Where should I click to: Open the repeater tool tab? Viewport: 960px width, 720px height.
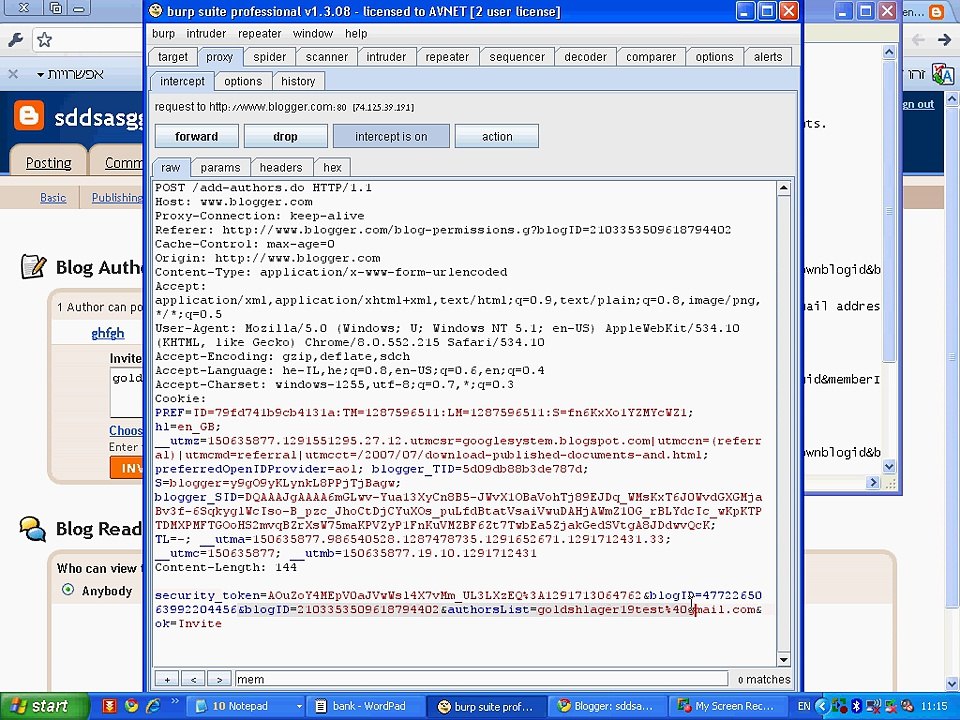447,57
